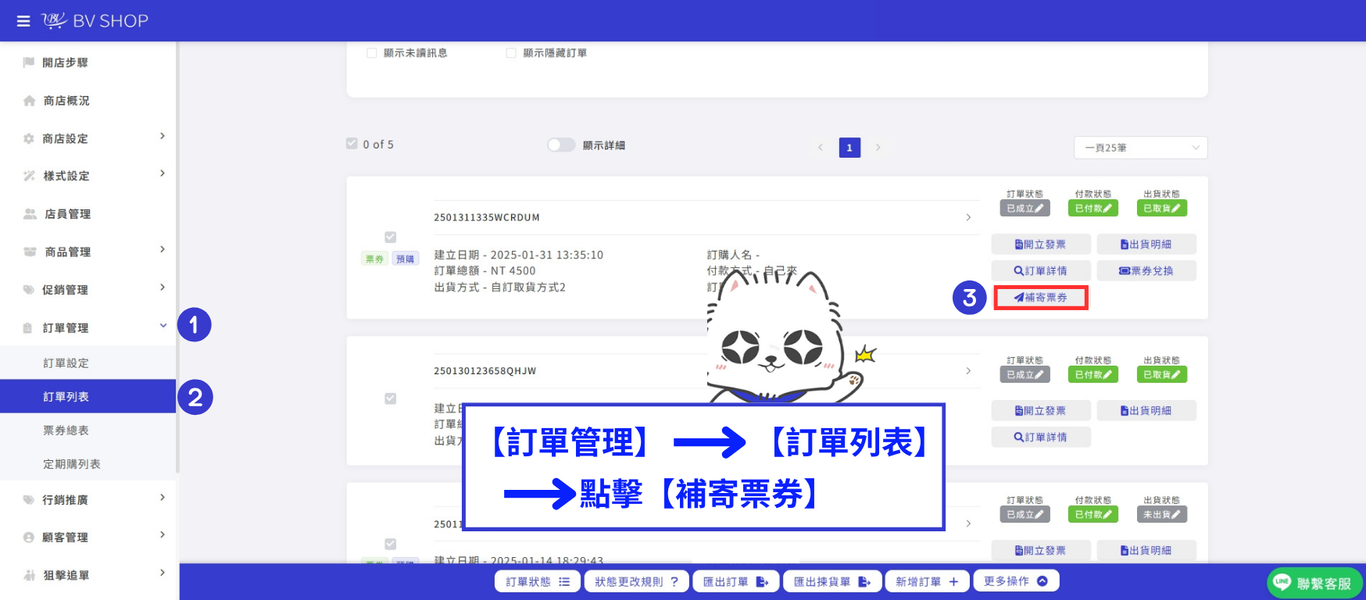This screenshot has height=600, width=1366.
Task: Tick the 顯示未讀訊息 checkbox
Action: pyautogui.click(x=372, y=53)
